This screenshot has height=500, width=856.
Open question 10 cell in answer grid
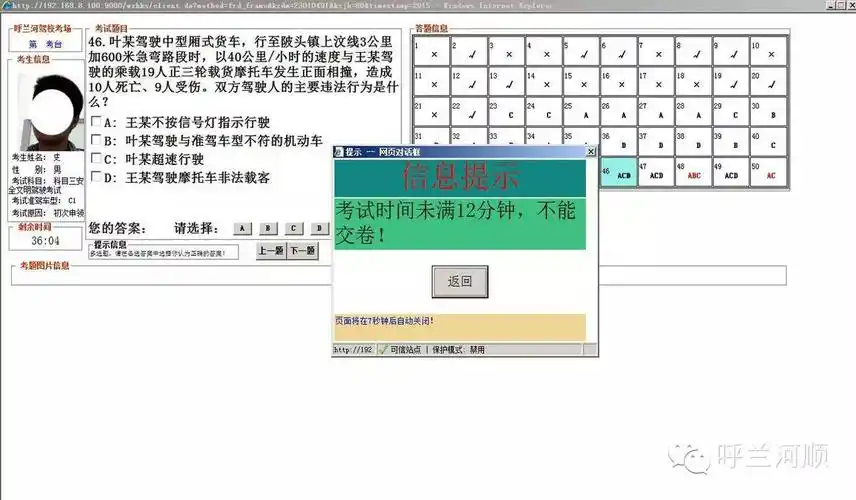click(768, 51)
